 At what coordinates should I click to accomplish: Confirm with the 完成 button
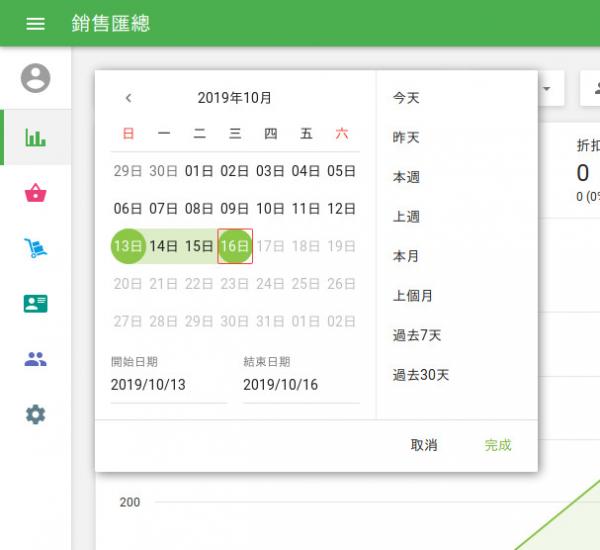coord(498,445)
